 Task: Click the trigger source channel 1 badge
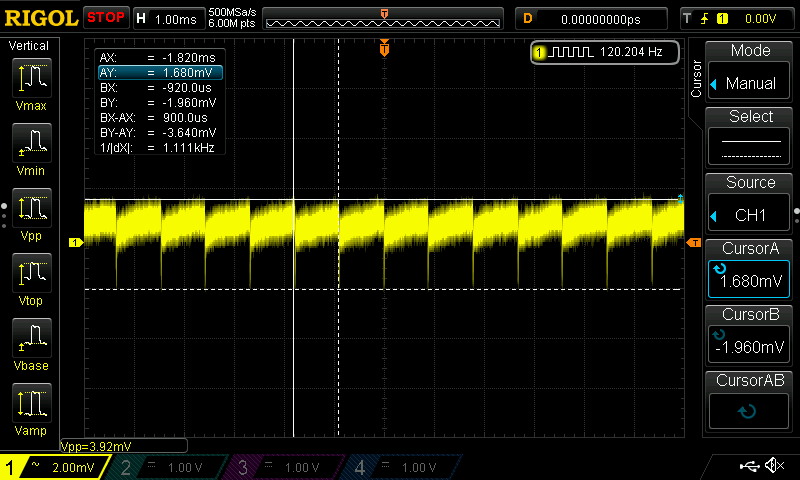point(722,19)
